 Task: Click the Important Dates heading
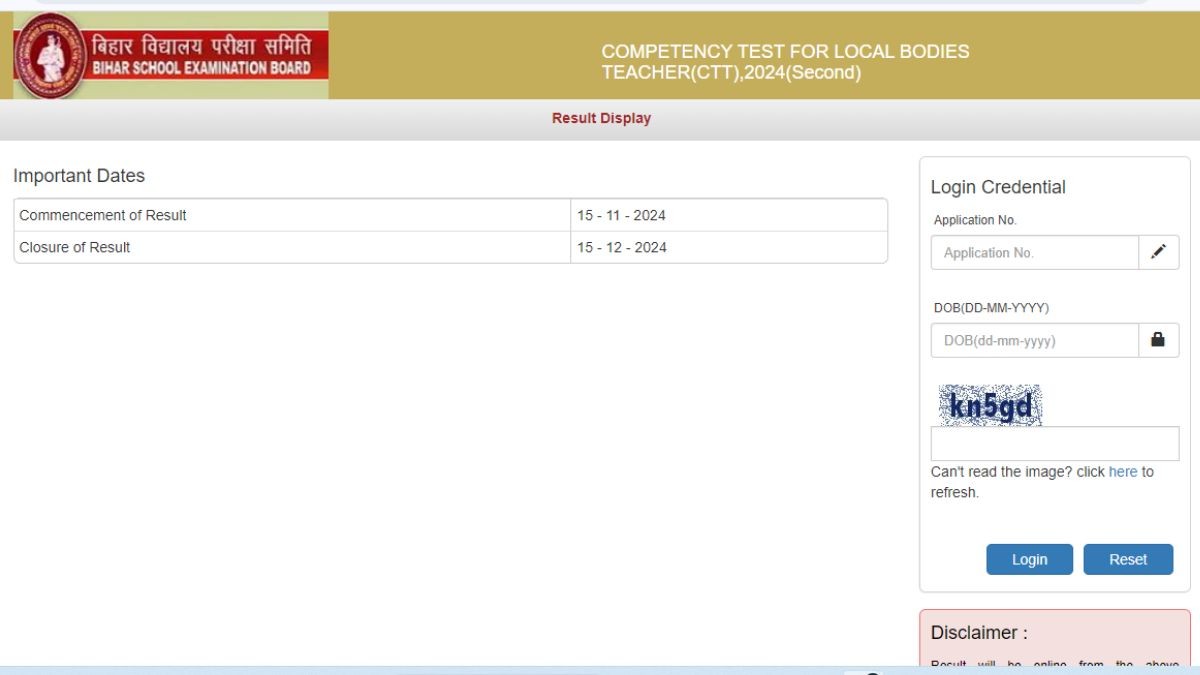79,176
